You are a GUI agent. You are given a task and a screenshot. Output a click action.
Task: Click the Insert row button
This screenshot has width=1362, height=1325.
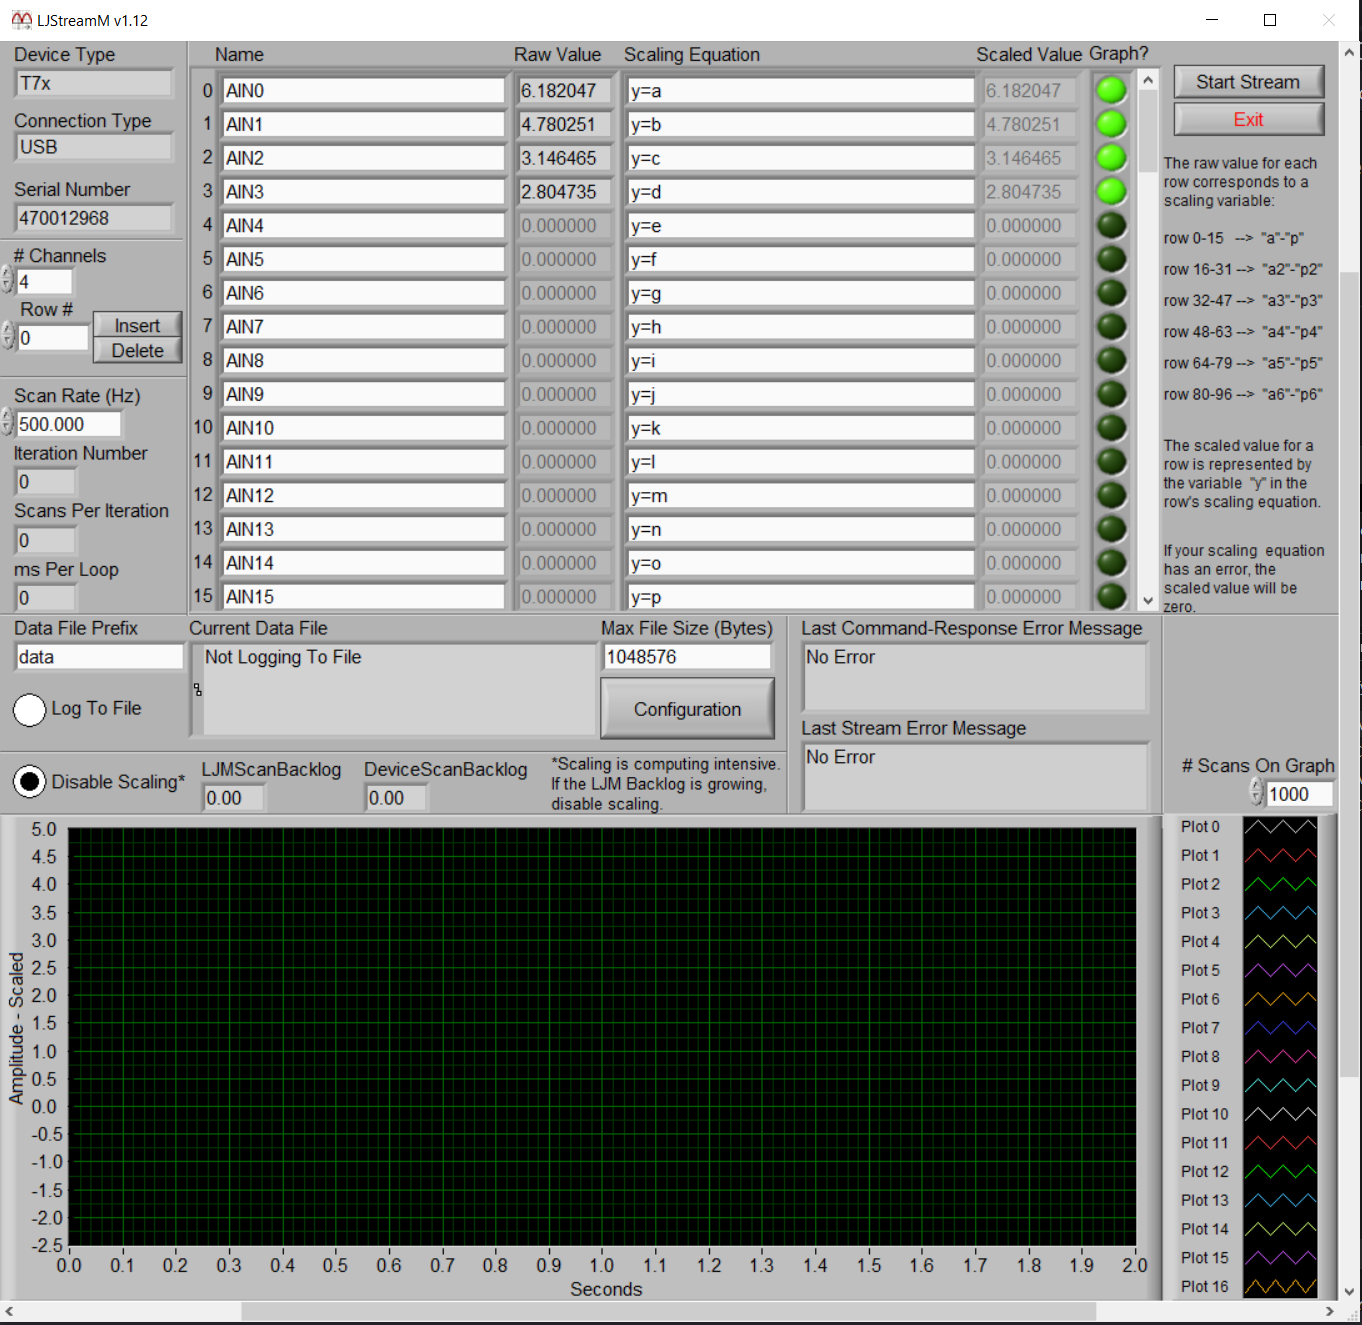(x=137, y=325)
